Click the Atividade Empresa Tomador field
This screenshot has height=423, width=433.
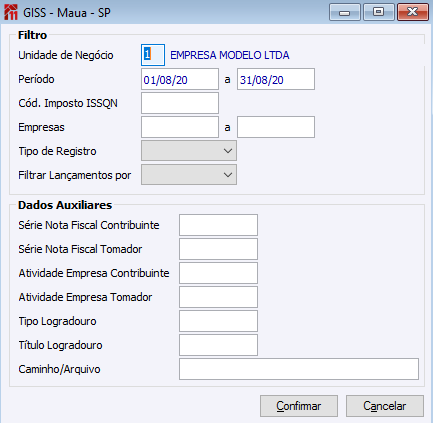[x=218, y=297]
